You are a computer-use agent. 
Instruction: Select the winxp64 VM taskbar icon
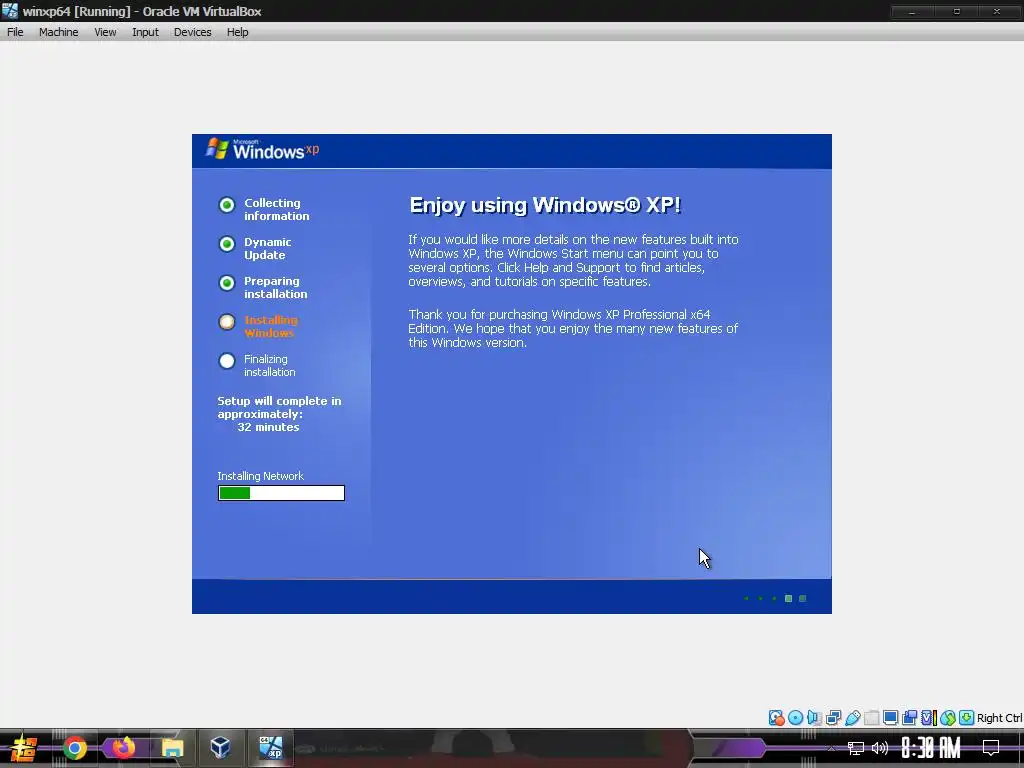(270, 748)
